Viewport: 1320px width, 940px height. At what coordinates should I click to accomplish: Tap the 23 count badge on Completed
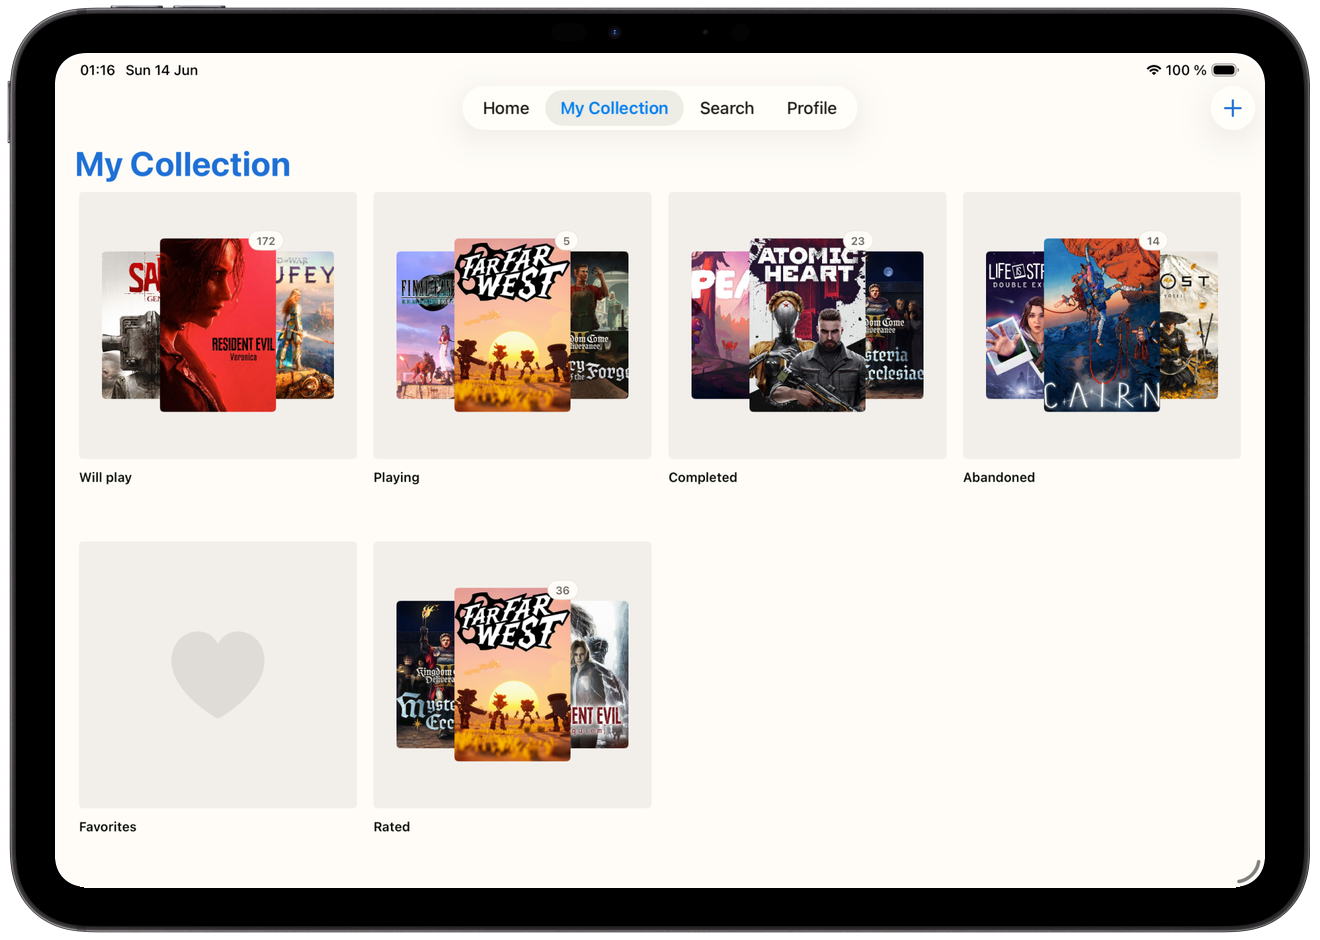point(857,241)
